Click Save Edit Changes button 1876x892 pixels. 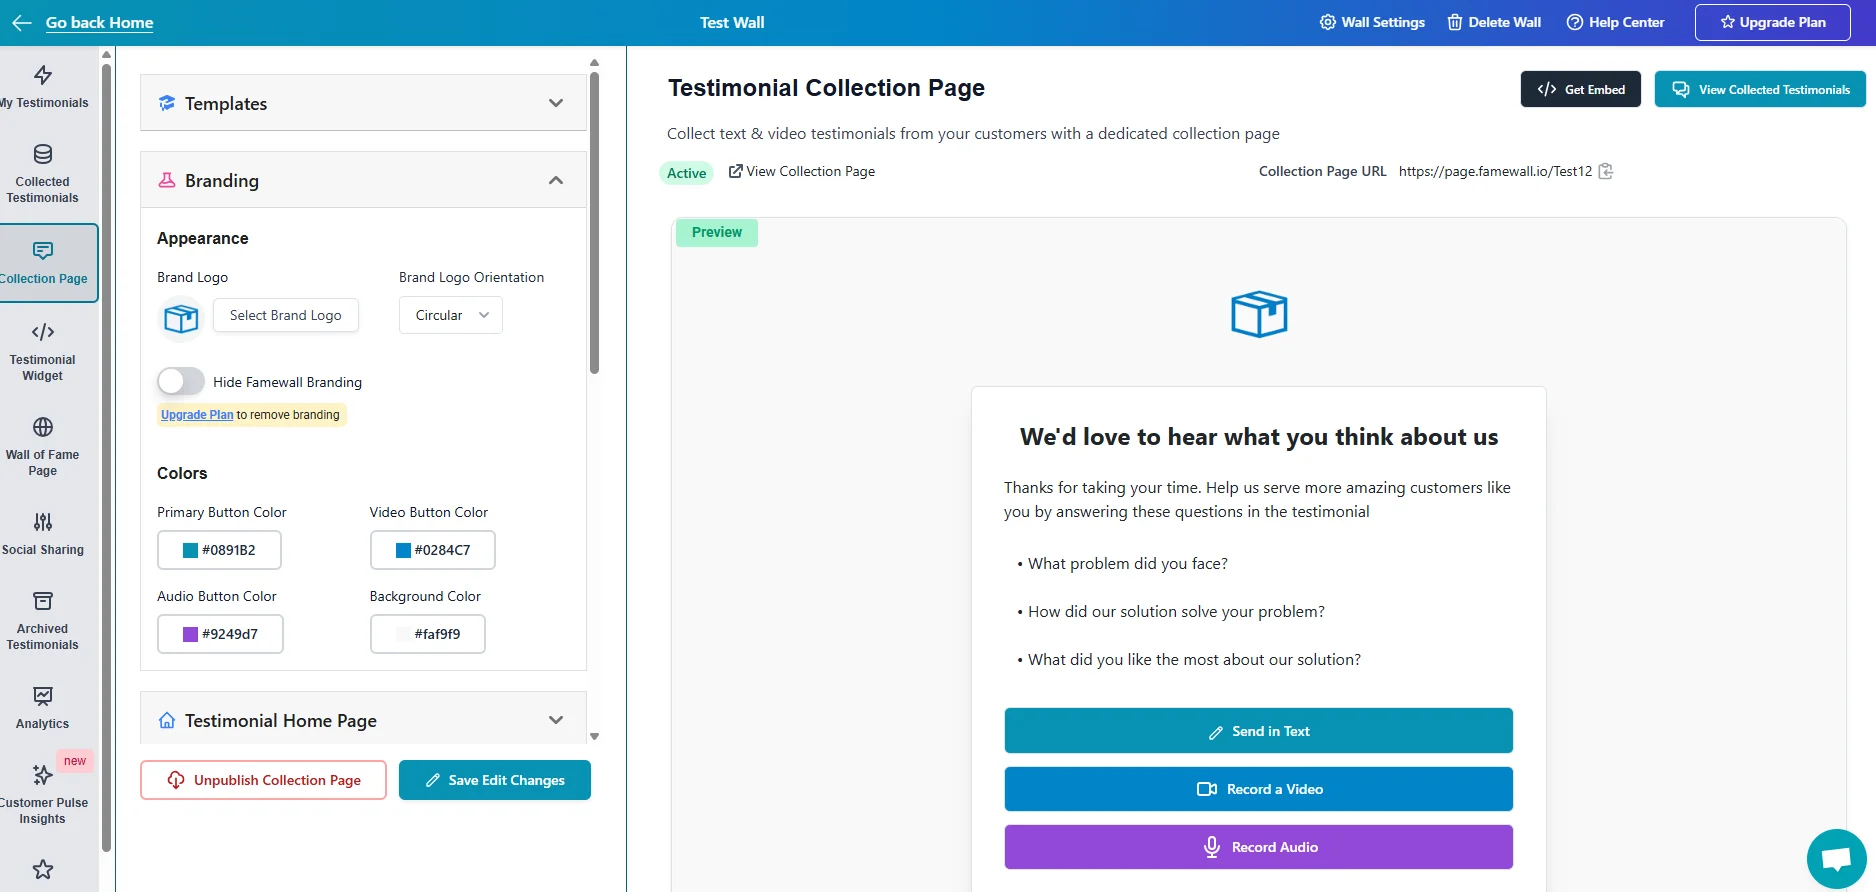pyautogui.click(x=495, y=780)
